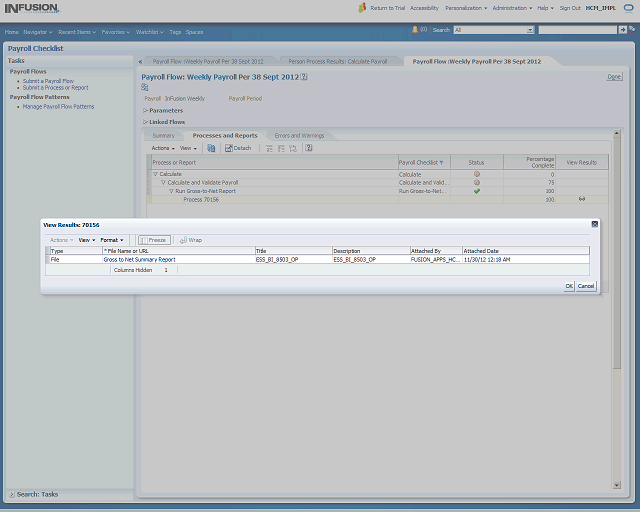
Task: Click the green checkmark status icon
Action: pos(477,191)
